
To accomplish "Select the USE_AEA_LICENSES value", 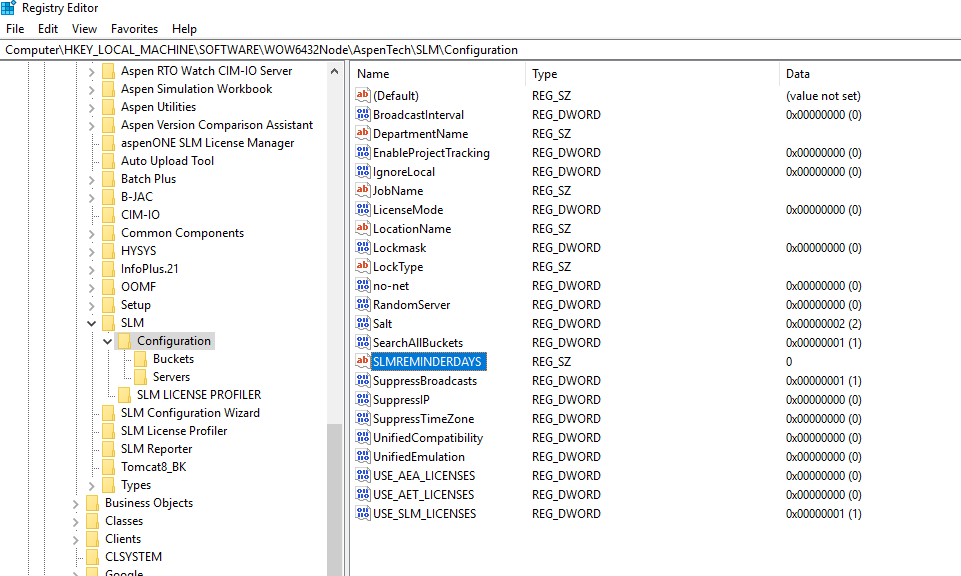I will [x=424, y=476].
